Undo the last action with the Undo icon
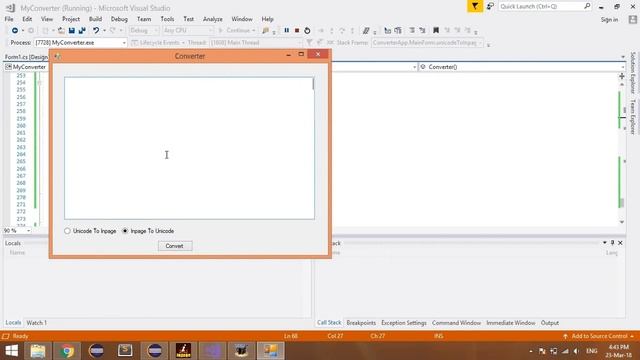Viewport: 640px width, 360px height. [x=96, y=31]
